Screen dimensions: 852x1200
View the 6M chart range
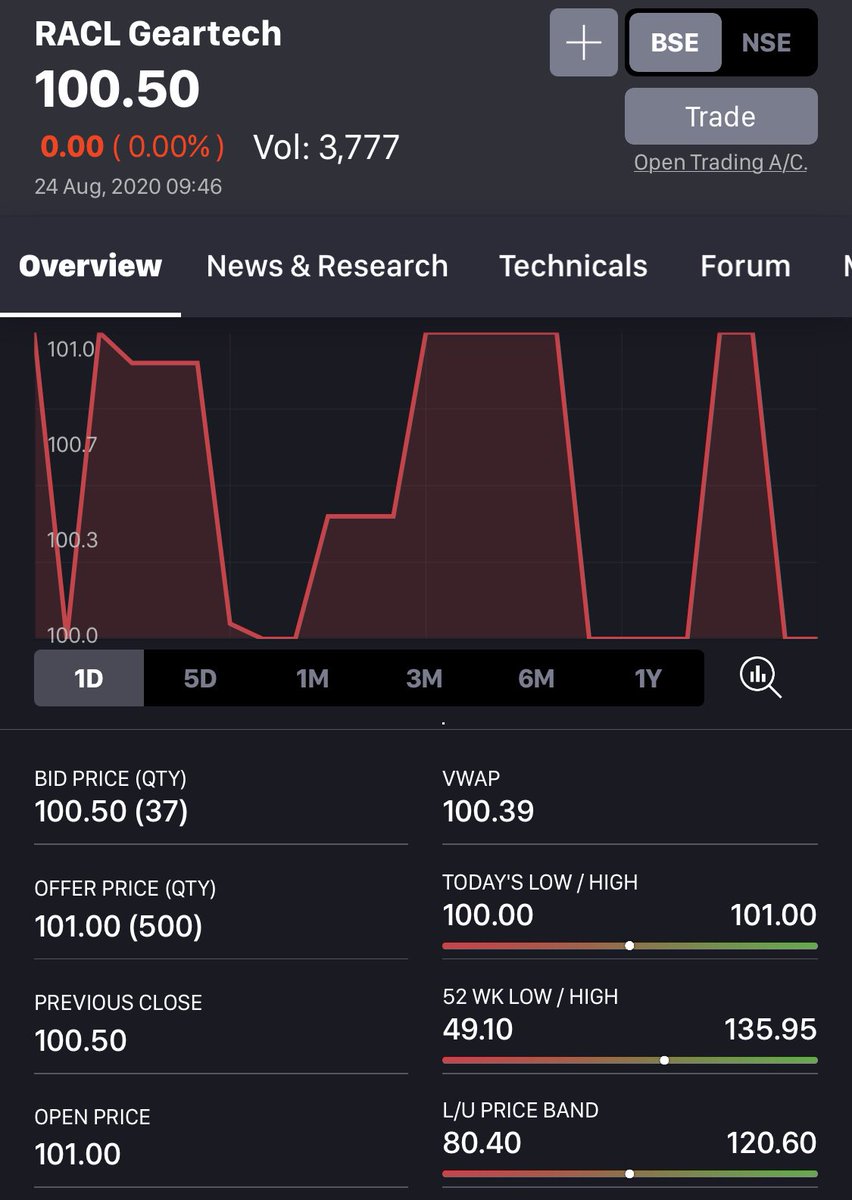tap(536, 678)
